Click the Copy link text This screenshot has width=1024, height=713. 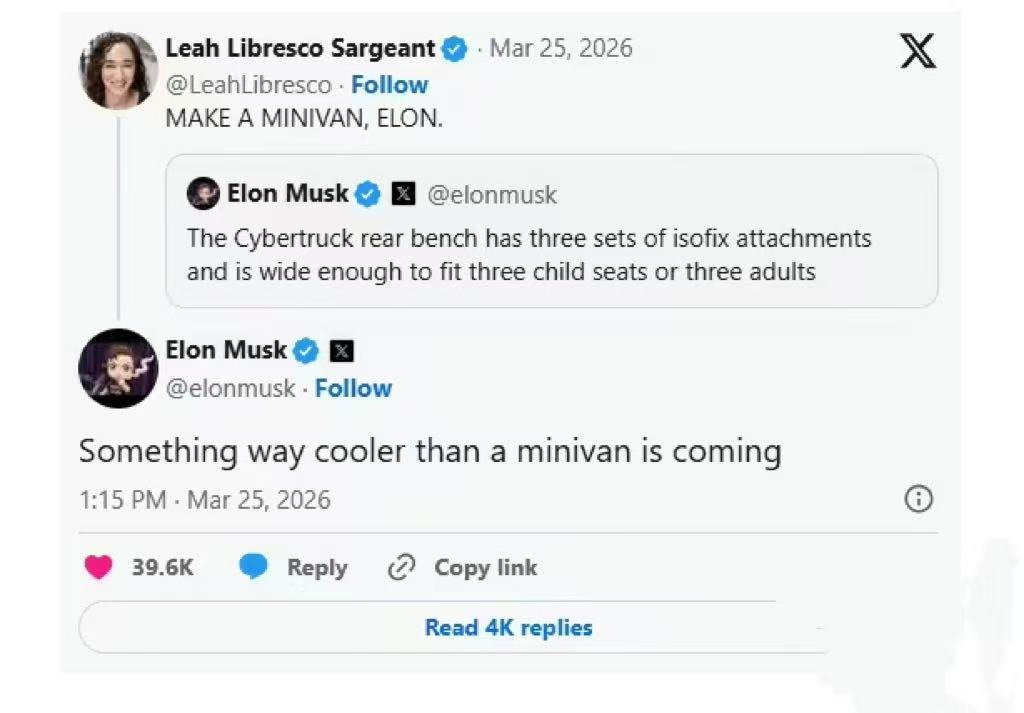pos(485,568)
